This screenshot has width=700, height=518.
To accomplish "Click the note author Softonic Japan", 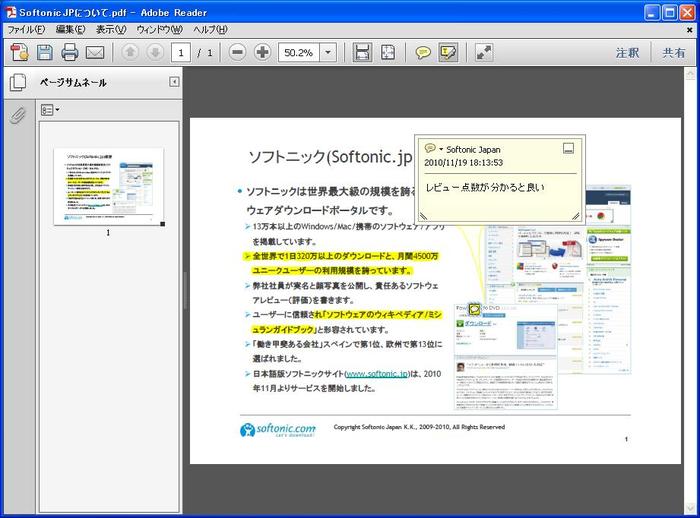I will click(x=473, y=150).
